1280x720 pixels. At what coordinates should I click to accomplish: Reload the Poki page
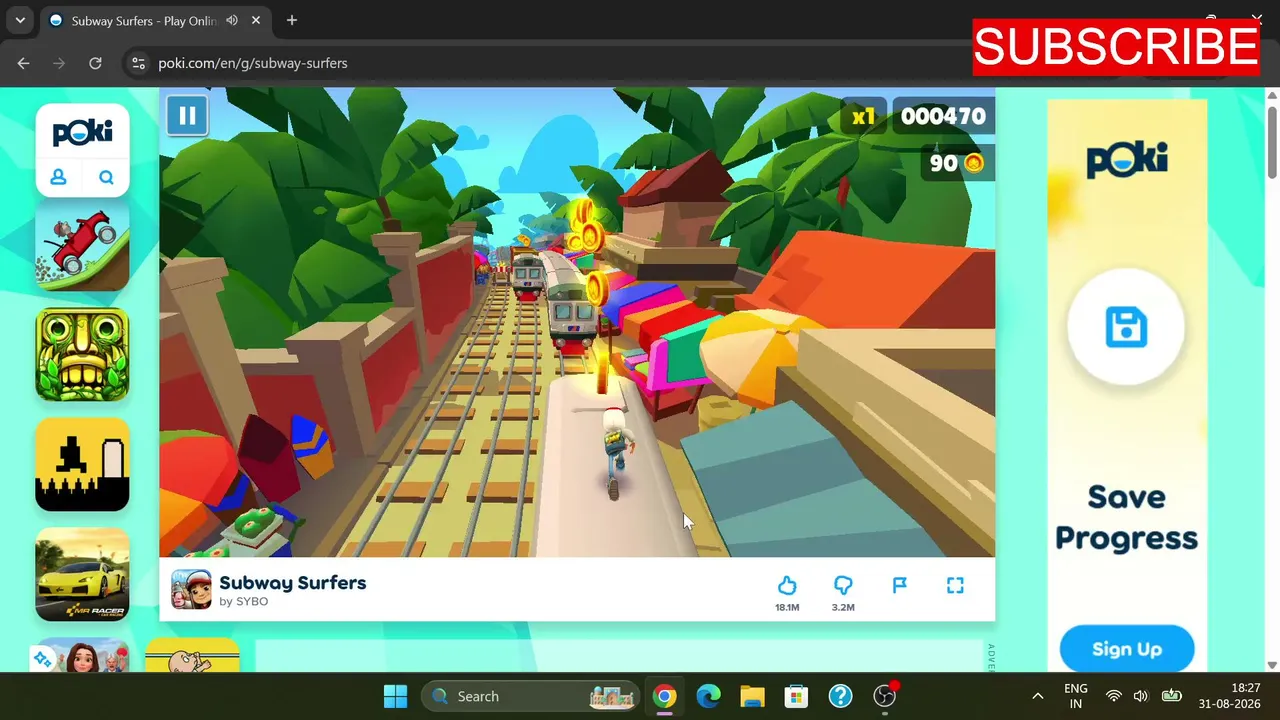pyautogui.click(x=95, y=63)
